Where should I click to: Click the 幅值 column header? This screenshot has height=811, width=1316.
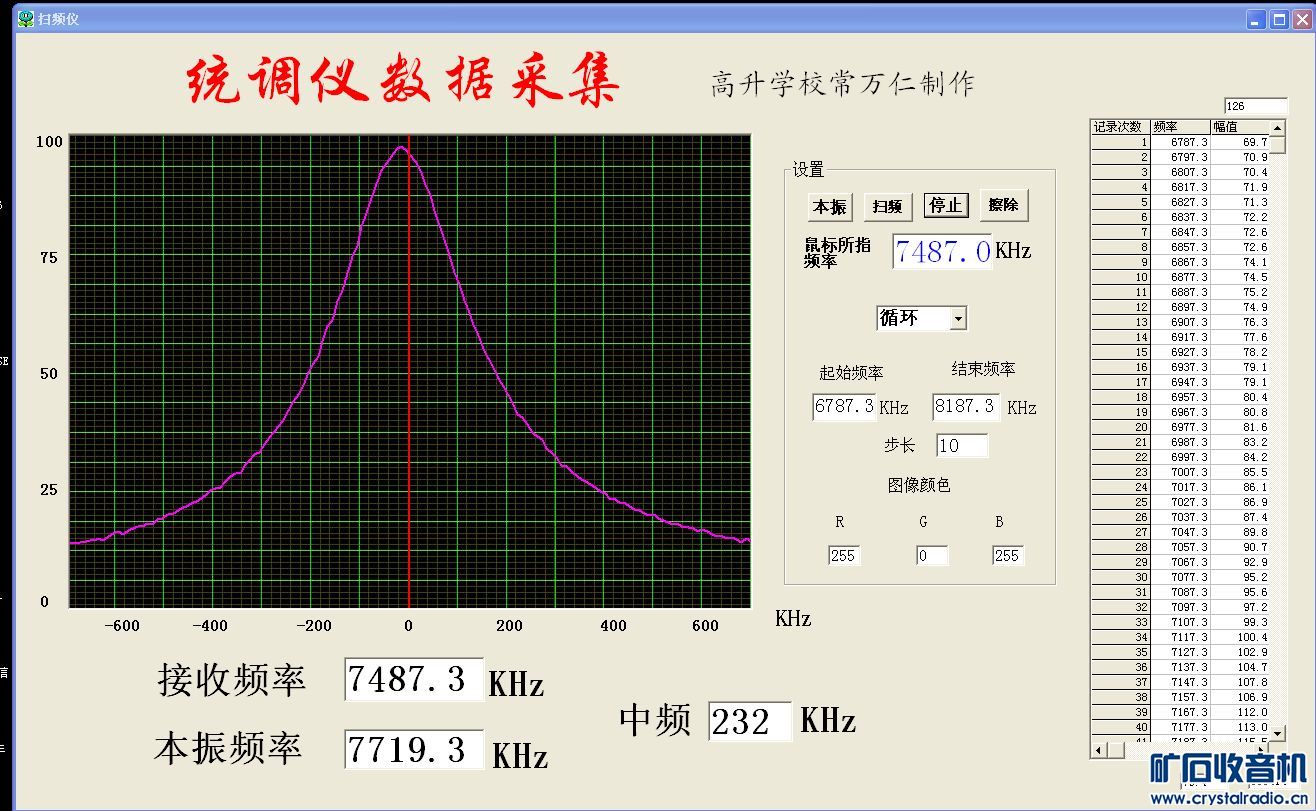pos(1240,127)
